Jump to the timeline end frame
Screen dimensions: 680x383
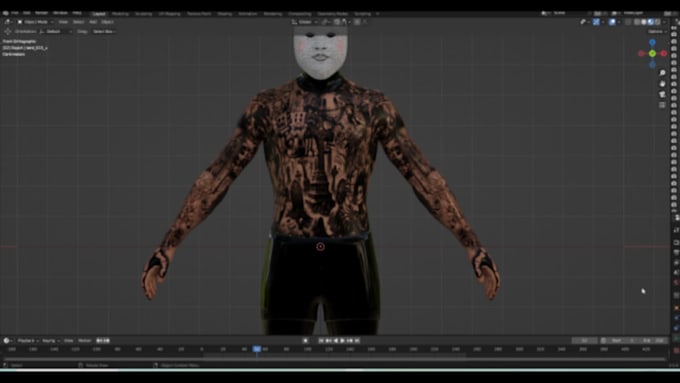coord(357,340)
